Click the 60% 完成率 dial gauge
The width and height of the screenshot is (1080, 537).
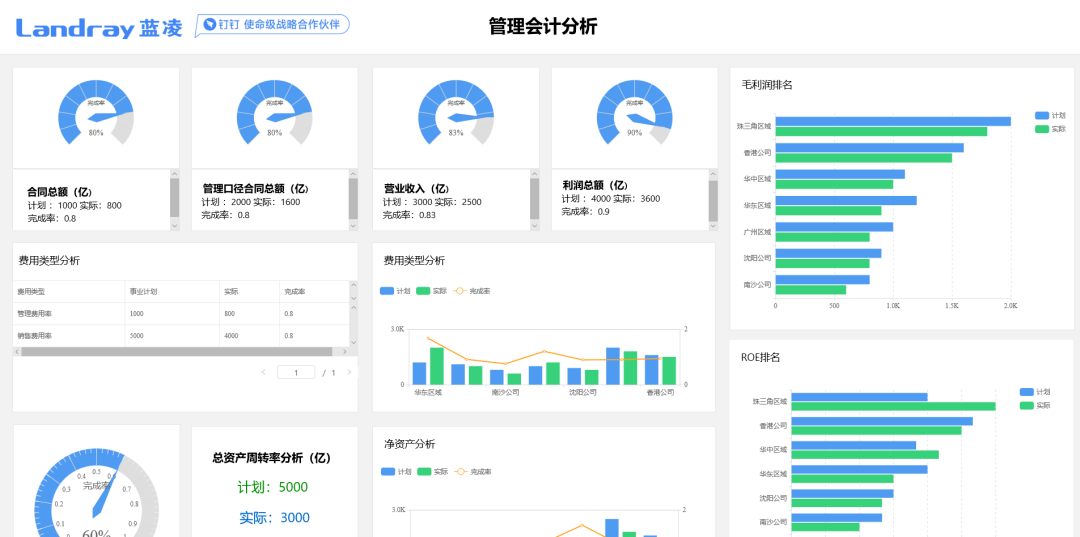click(x=96, y=494)
